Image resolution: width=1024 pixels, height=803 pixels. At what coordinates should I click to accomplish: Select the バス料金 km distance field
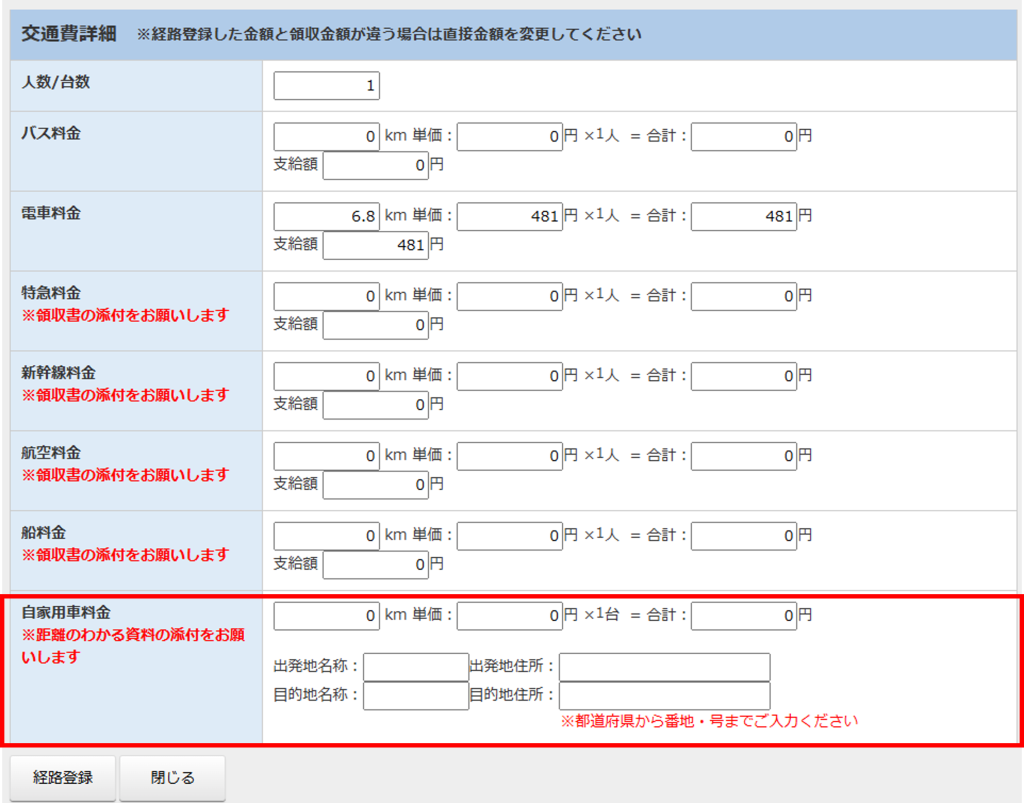pos(327,136)
